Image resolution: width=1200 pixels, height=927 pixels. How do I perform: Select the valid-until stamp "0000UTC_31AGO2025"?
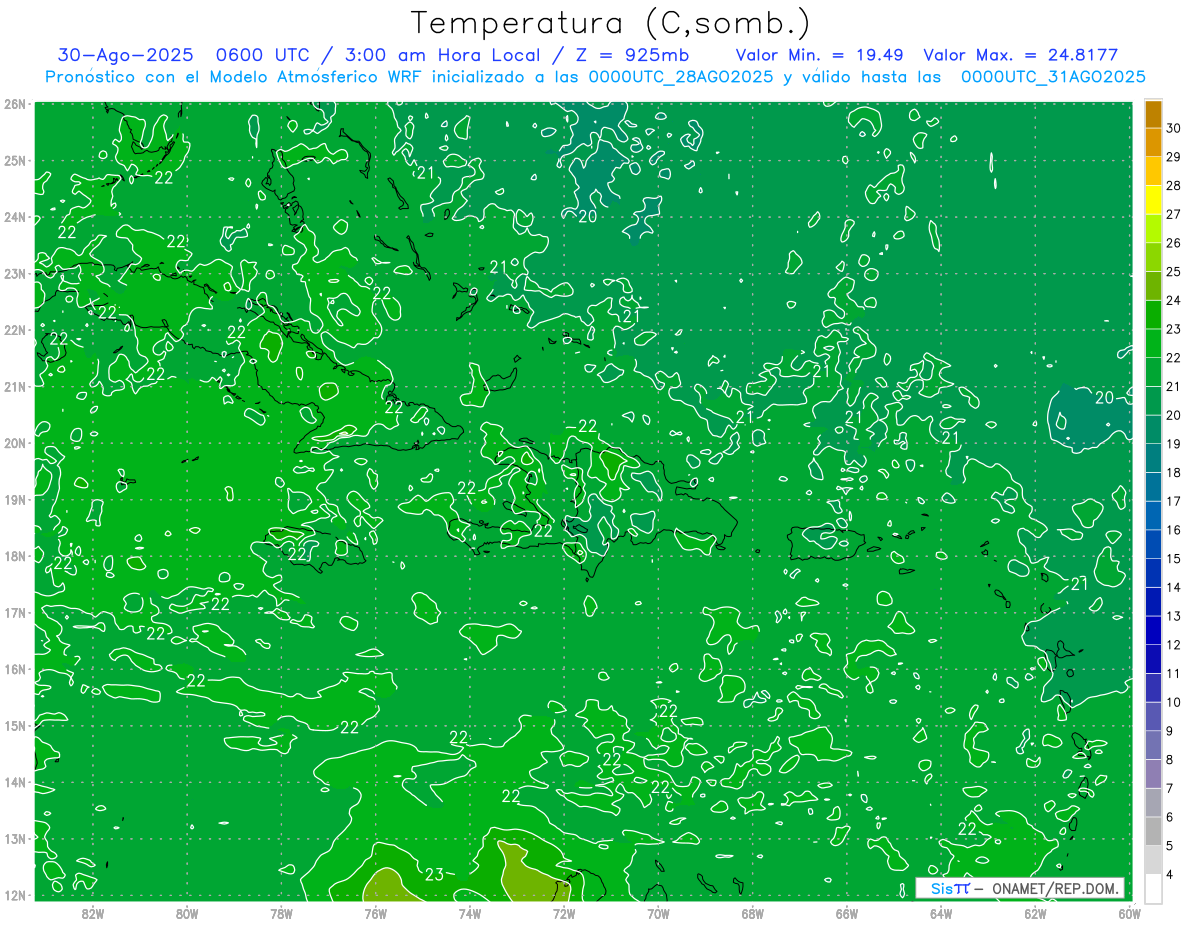(x=1053, y=77)
